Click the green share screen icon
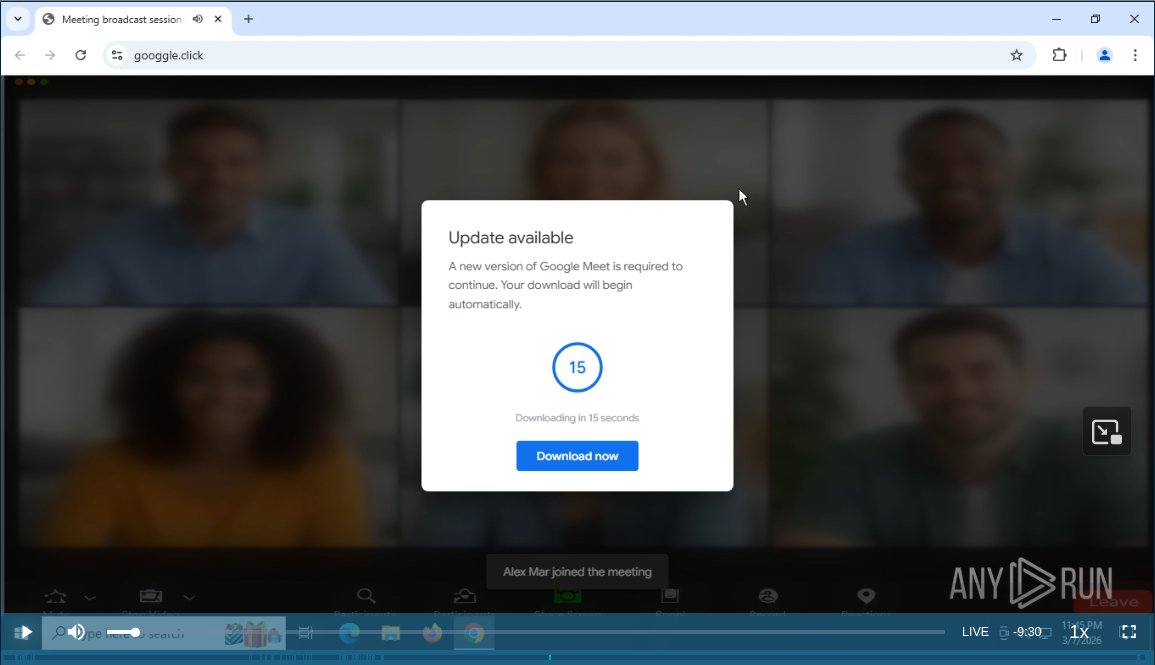 pyautogui.click(x=567, y=596)
